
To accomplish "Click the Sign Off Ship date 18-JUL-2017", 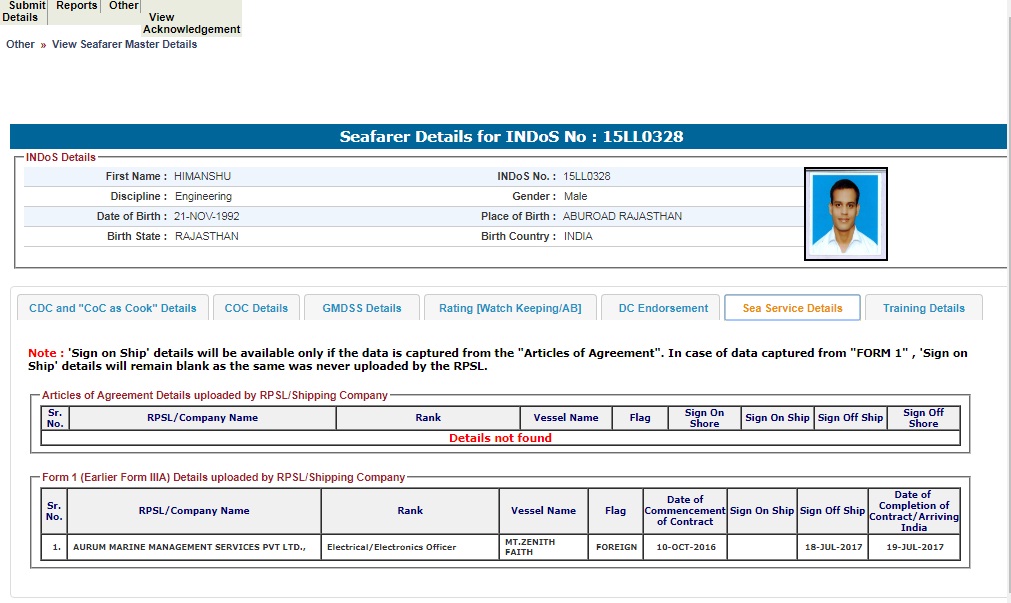I will click(x=832, y=547).
